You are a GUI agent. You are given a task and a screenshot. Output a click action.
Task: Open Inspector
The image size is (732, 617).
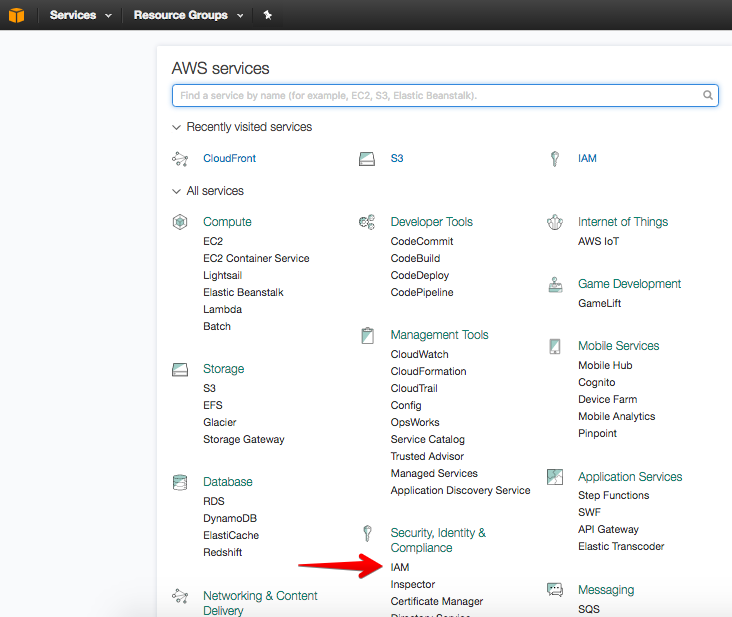point(413,584)
